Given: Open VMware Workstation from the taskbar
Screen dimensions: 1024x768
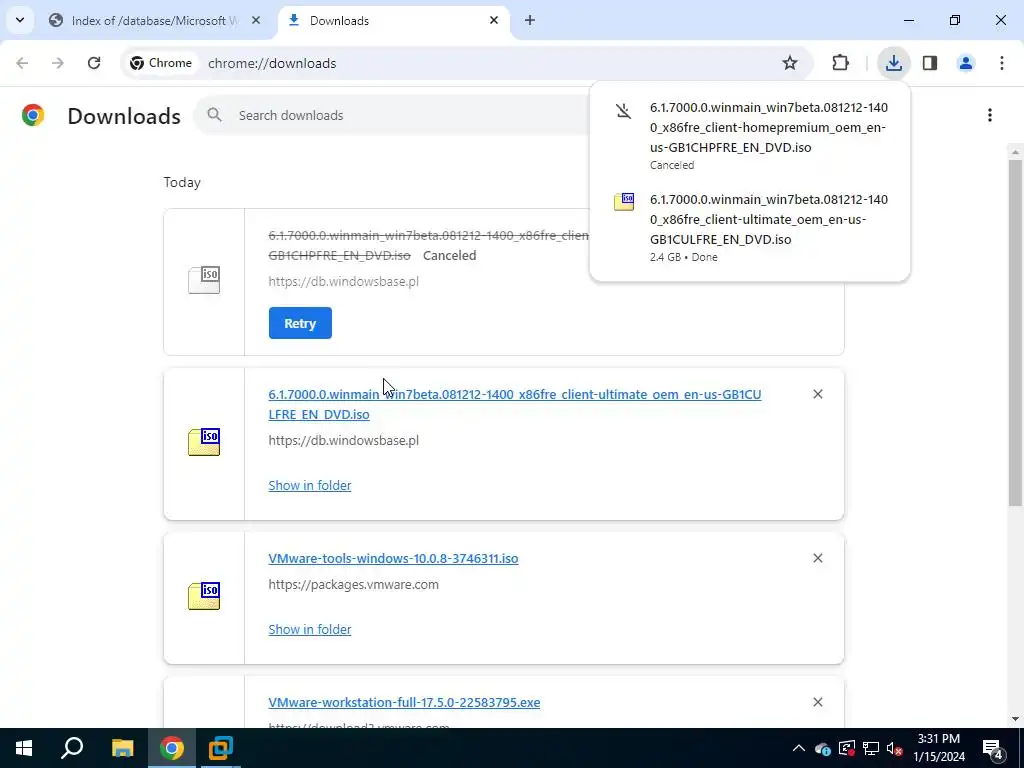Looking at the screenshot, I should (x=221, y=748).
